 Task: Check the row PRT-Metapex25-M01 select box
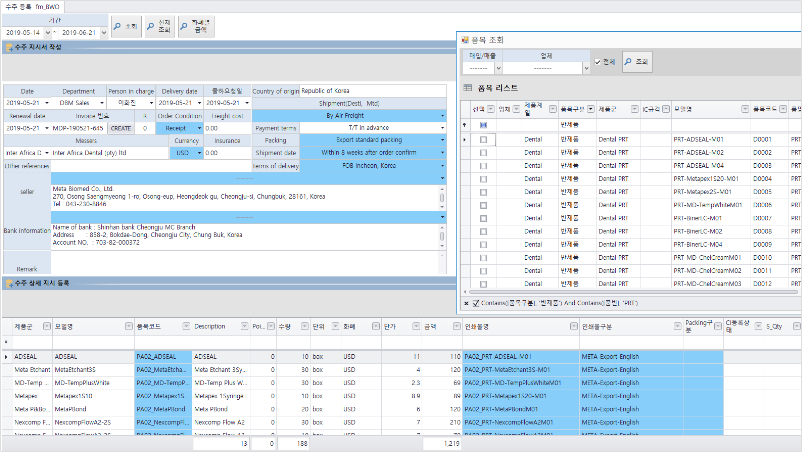pyautogui.click(x=483, y=192)
